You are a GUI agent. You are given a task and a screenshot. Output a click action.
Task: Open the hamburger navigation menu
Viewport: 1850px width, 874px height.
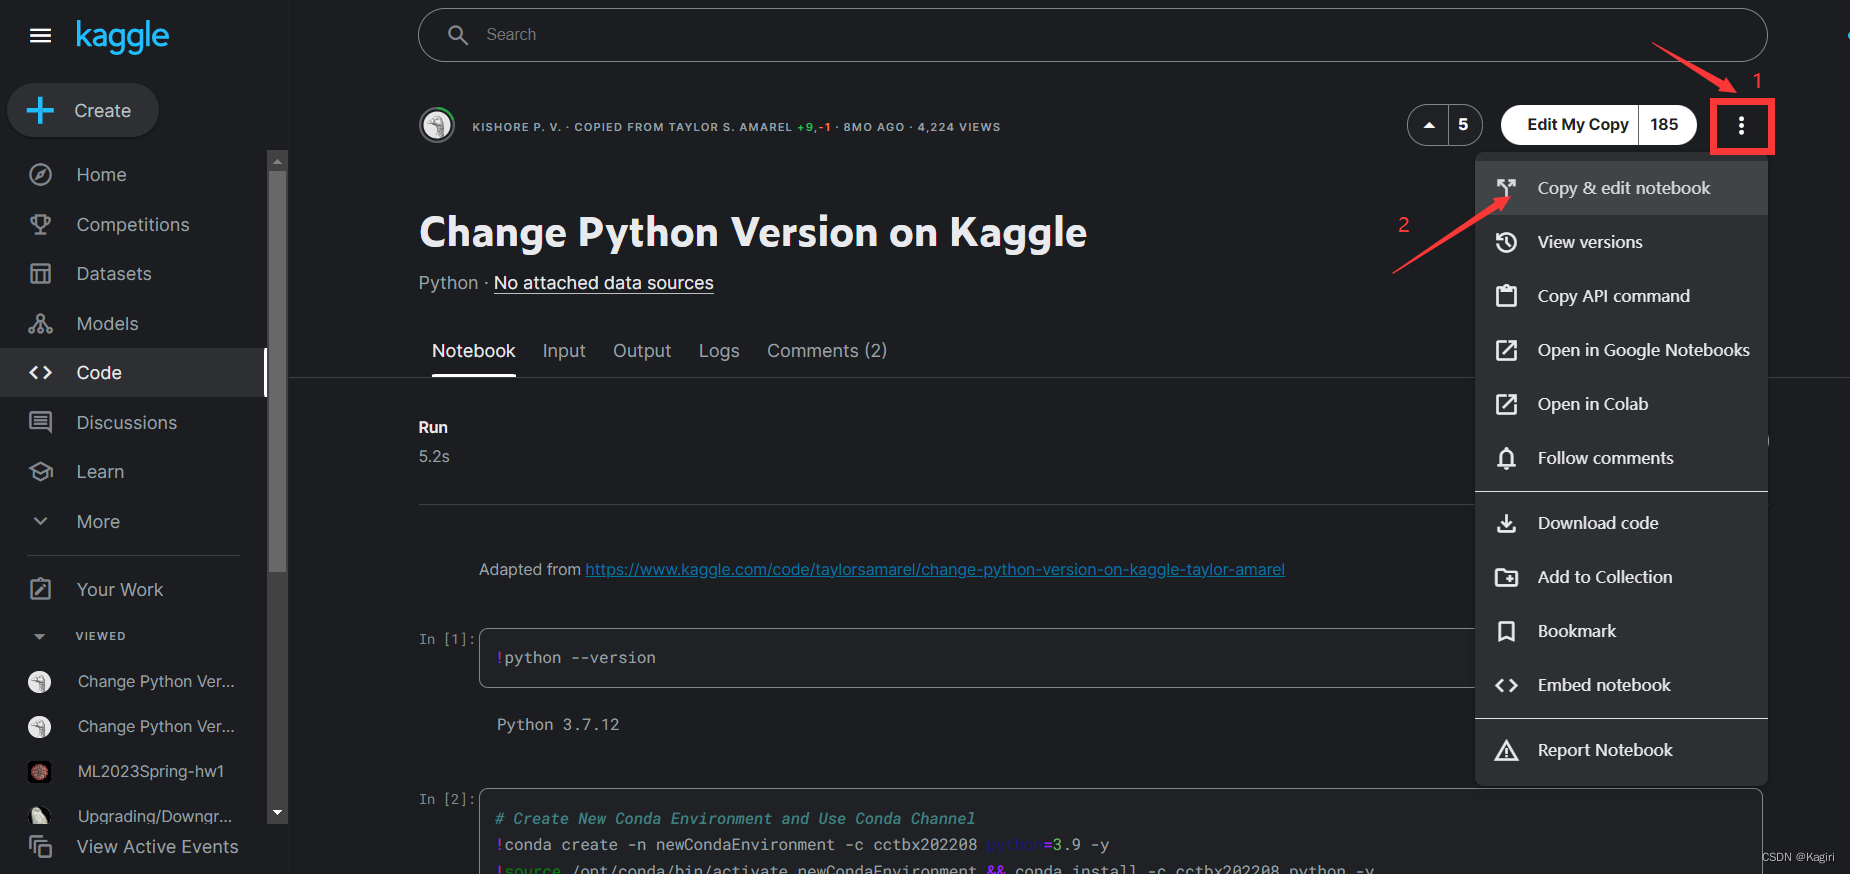(40, 36)
